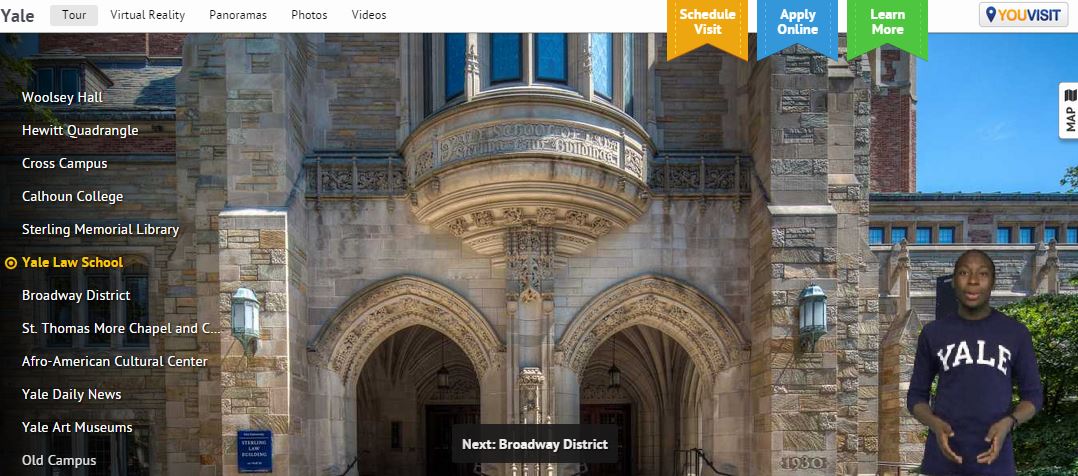Open Hewitt Quadrangle tour stop
Screen dimensions: 1078x476
80,131
